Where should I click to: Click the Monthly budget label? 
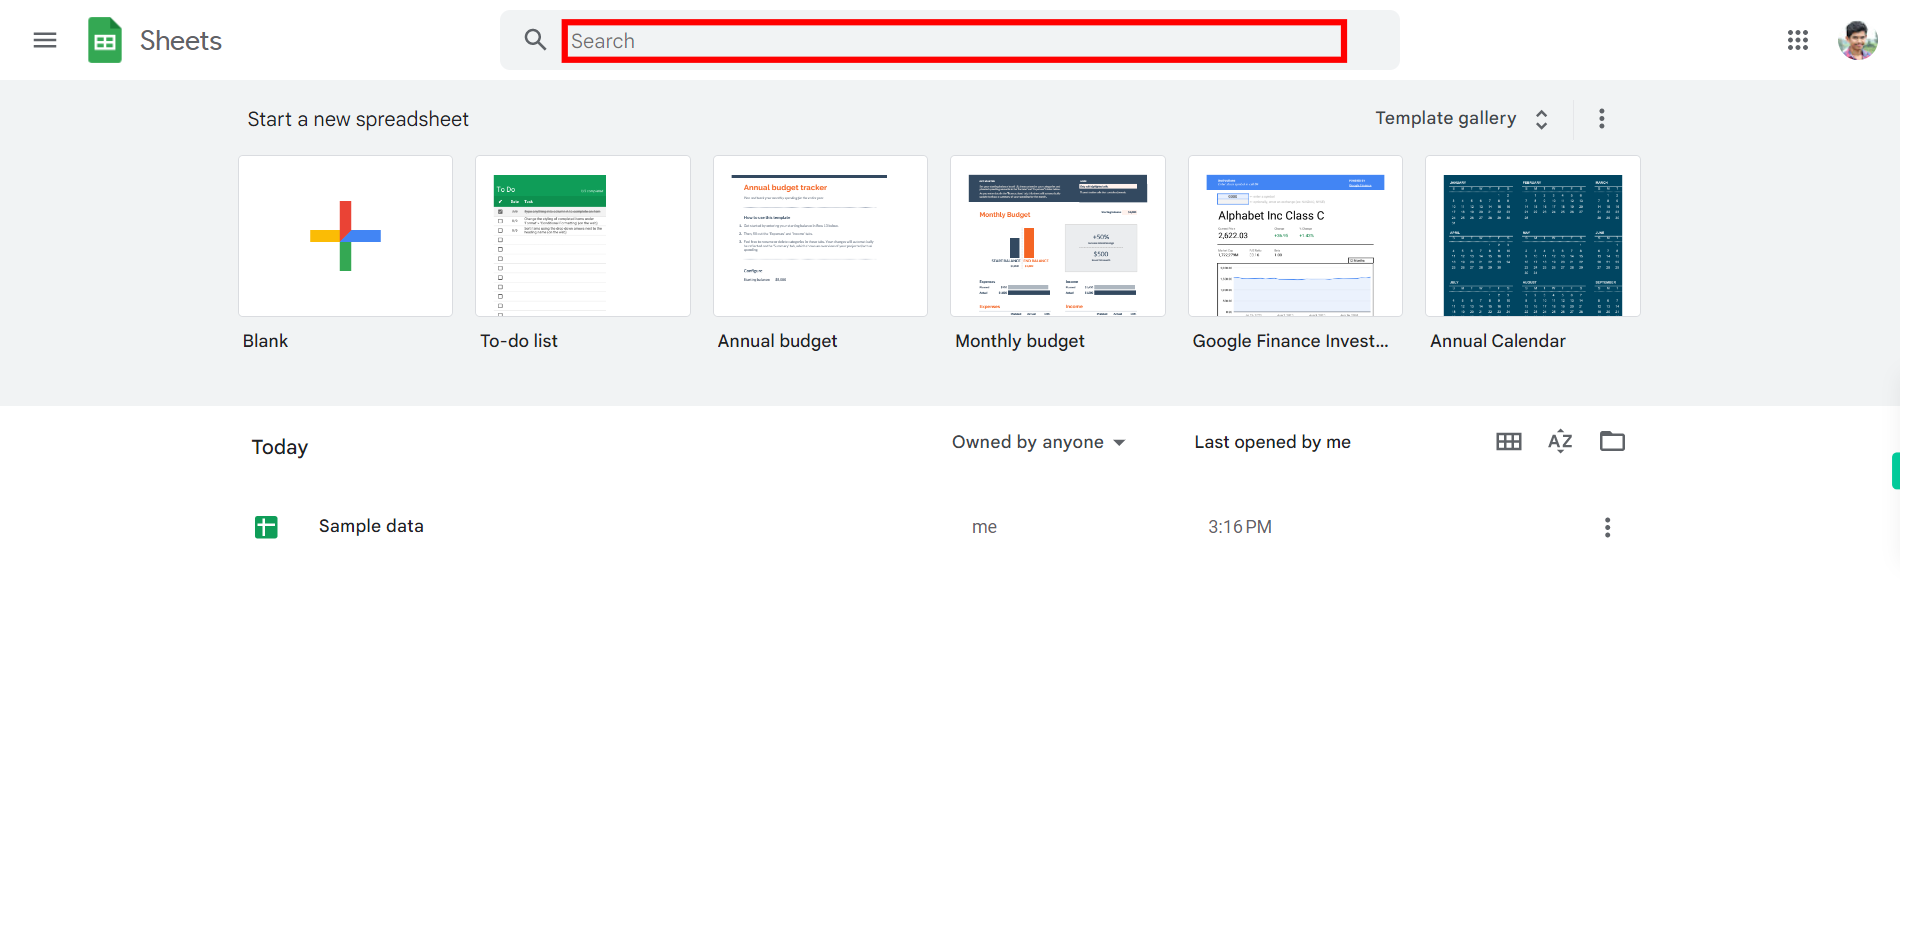(x=1020, y=341)
